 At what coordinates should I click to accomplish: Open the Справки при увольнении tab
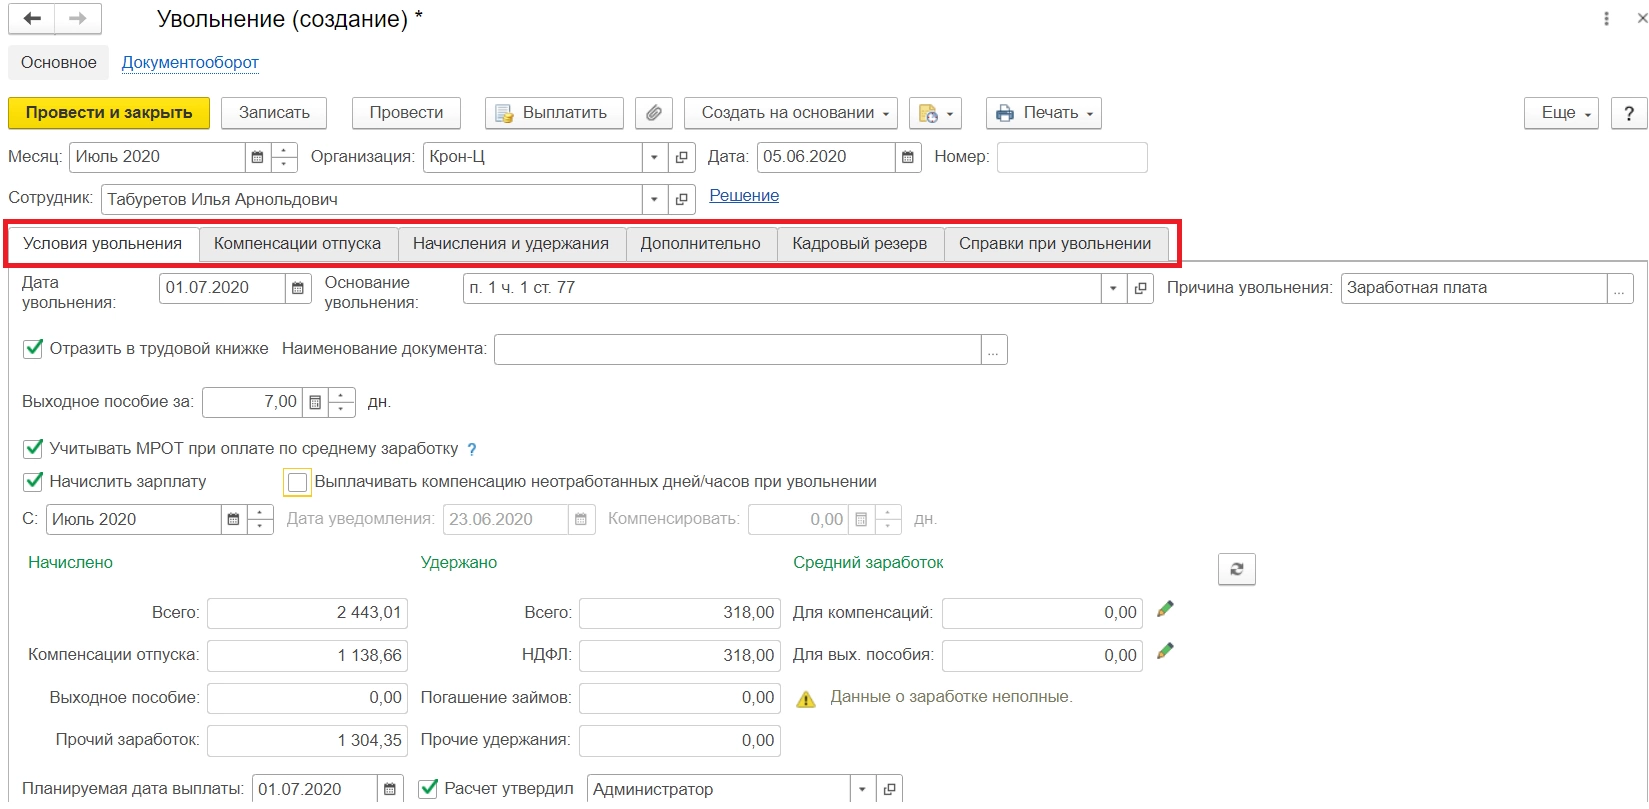(1055, 244)
